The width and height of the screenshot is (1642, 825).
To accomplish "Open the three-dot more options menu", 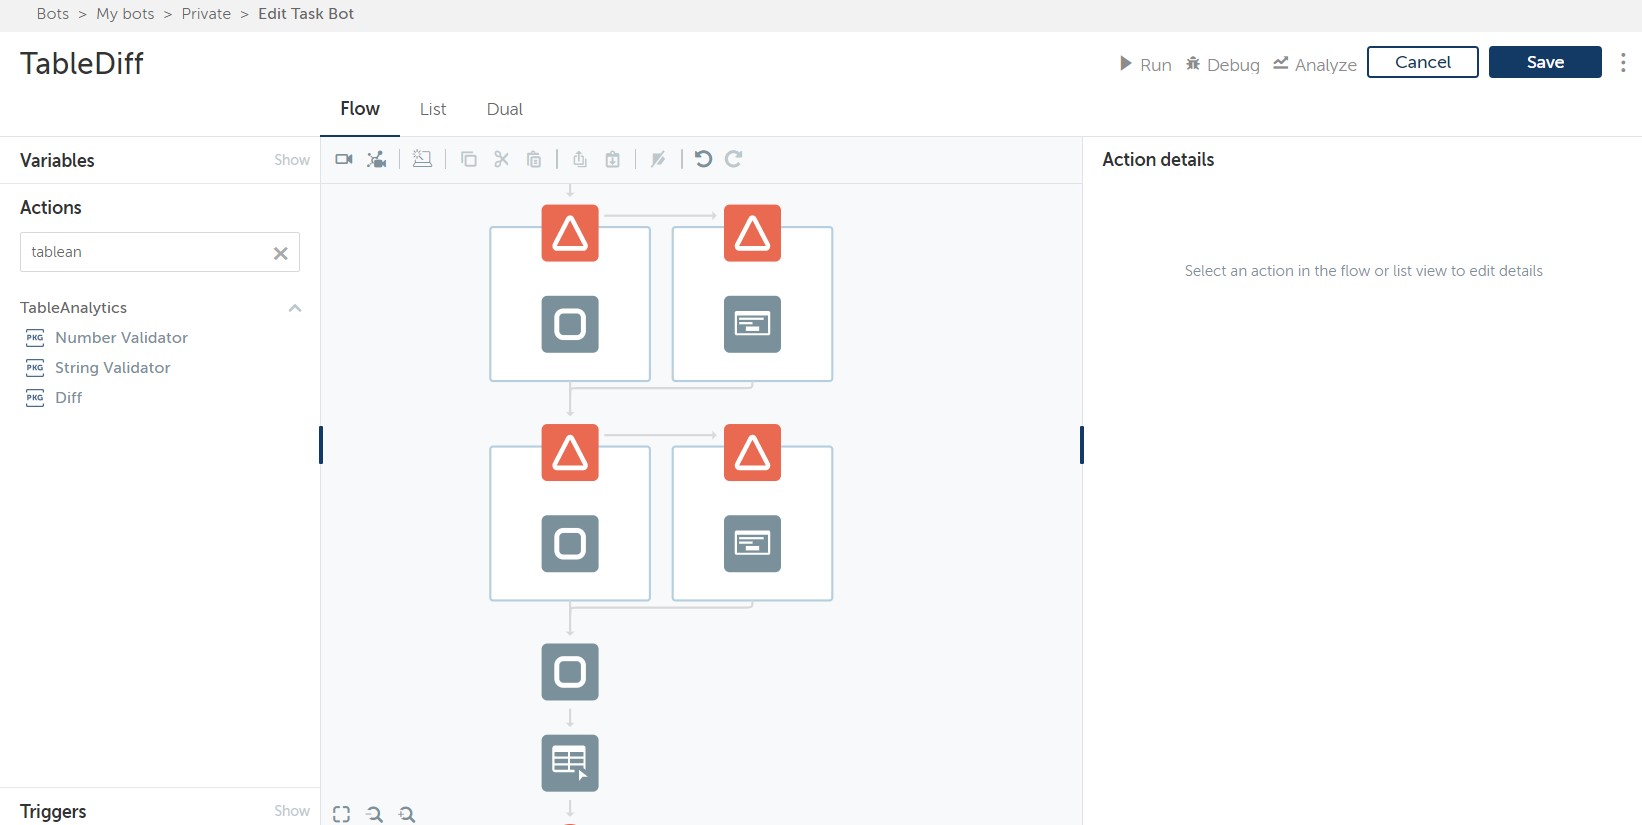I will click(1623, 63).
